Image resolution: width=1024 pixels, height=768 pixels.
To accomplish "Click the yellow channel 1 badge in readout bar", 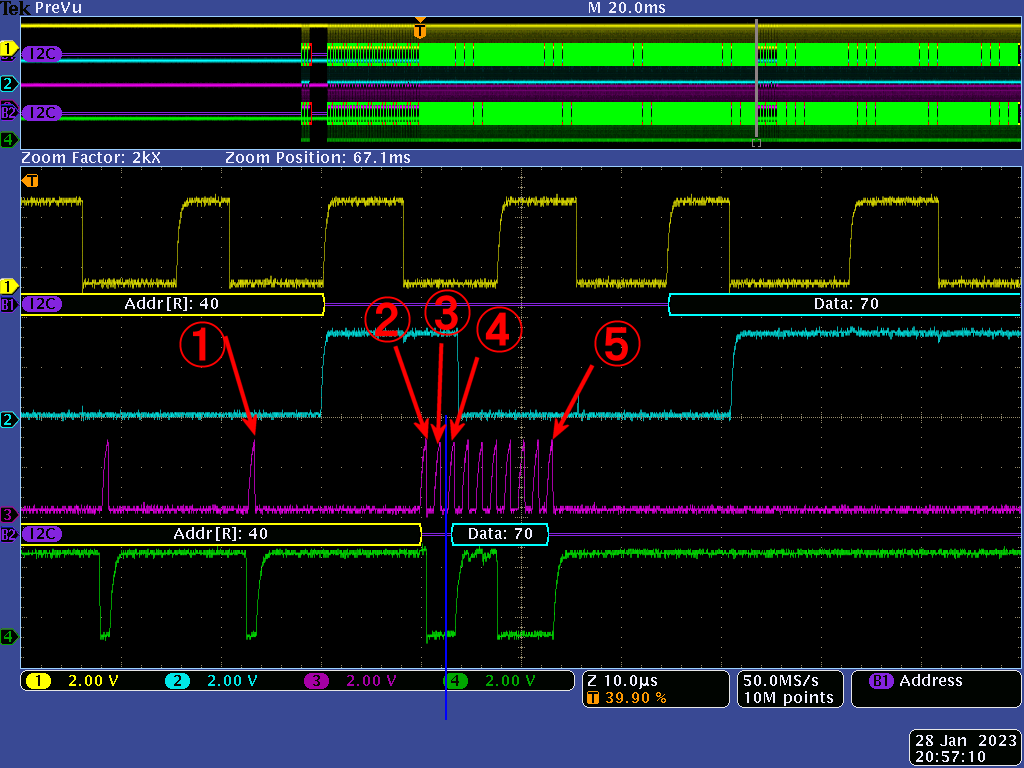I will [39, 681].
